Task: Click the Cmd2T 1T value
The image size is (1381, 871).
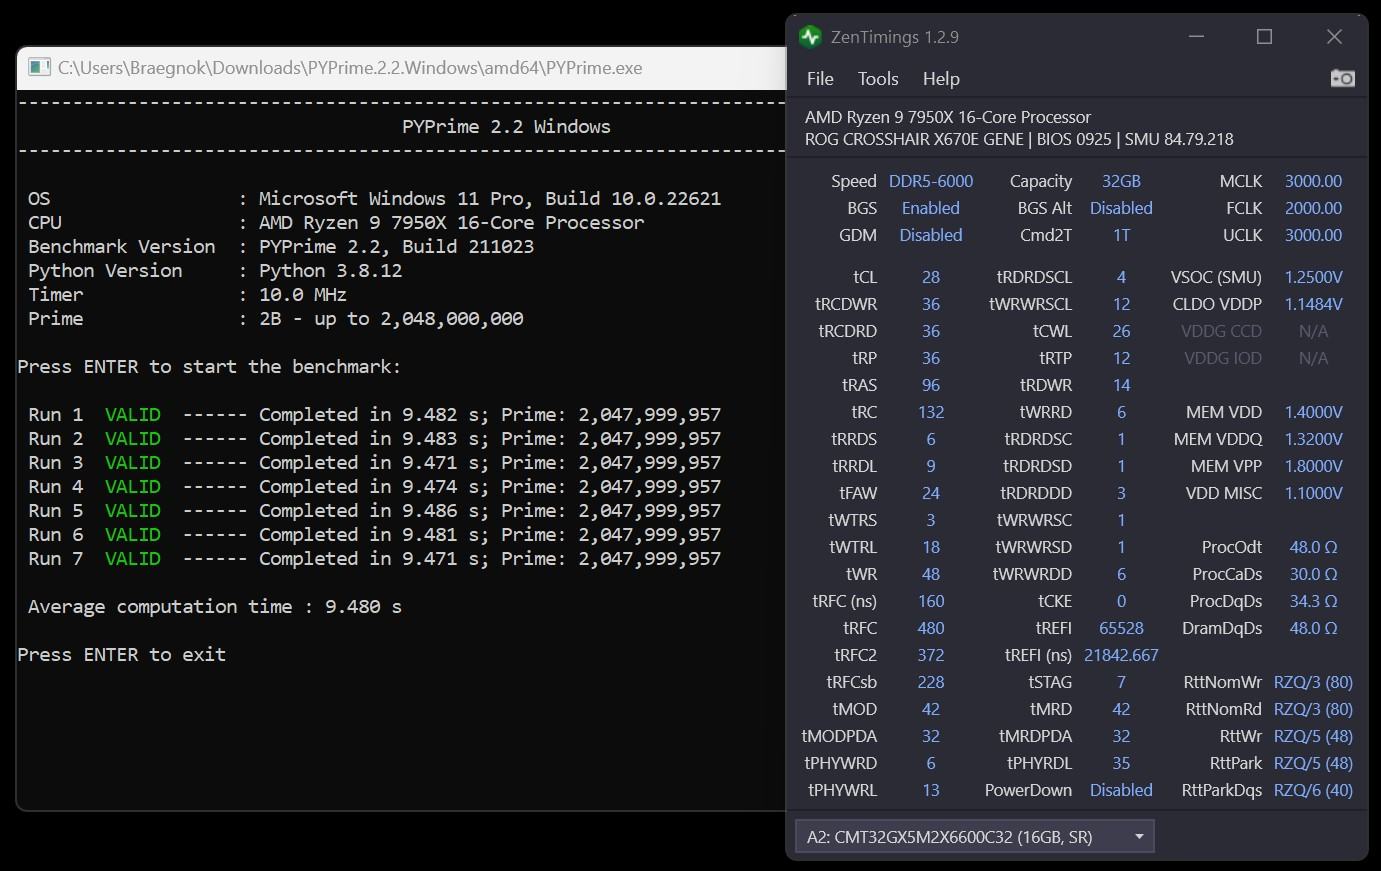Action: pos(1121,235)
